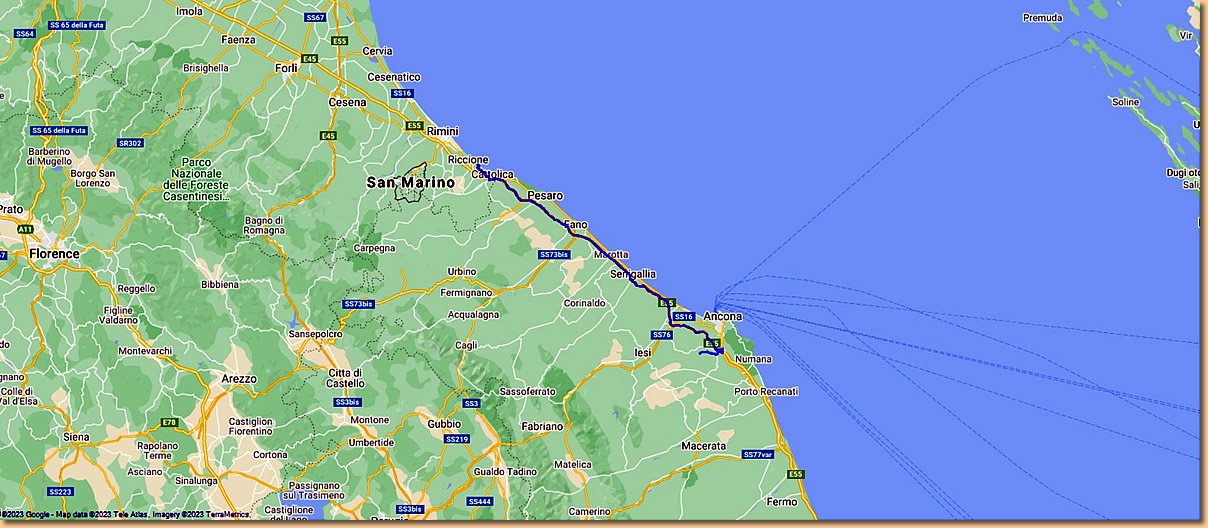Select the Fabriano label

tap(543, 426)
